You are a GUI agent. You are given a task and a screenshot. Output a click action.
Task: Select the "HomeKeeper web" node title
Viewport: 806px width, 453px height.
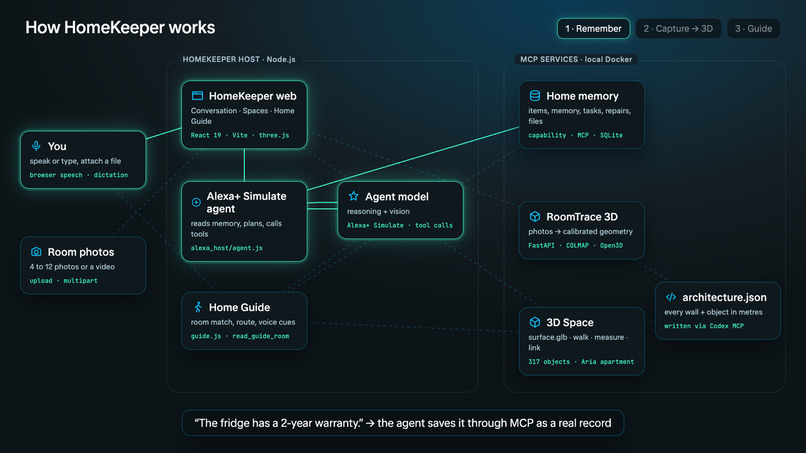[x=252, y=96]
